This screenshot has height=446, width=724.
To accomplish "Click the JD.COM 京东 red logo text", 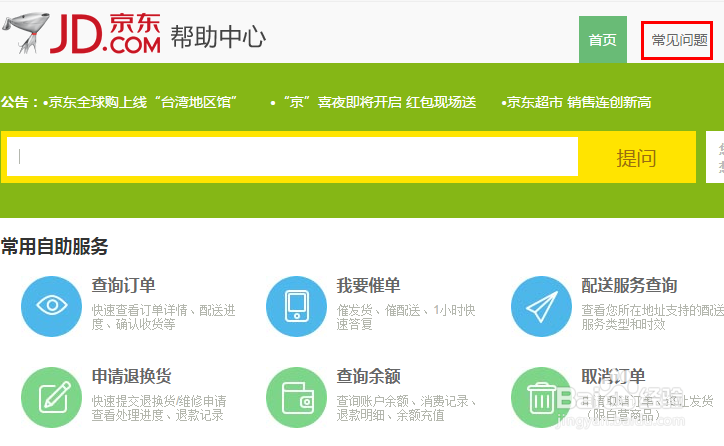I will (x=105, y=33).
